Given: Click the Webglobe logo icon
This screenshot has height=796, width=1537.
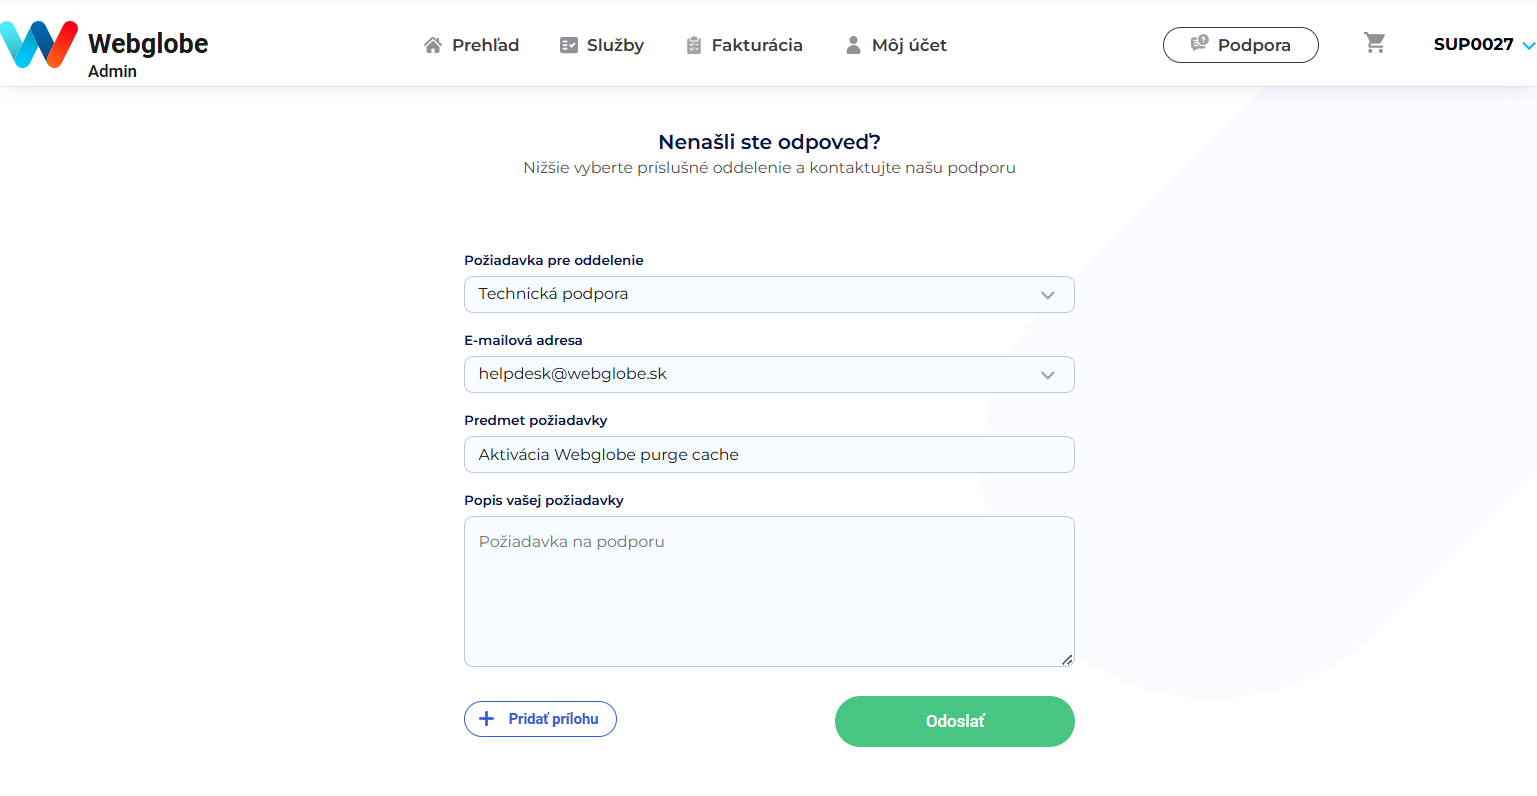Looking at the screenshot, I should click(x=39, y=44).
